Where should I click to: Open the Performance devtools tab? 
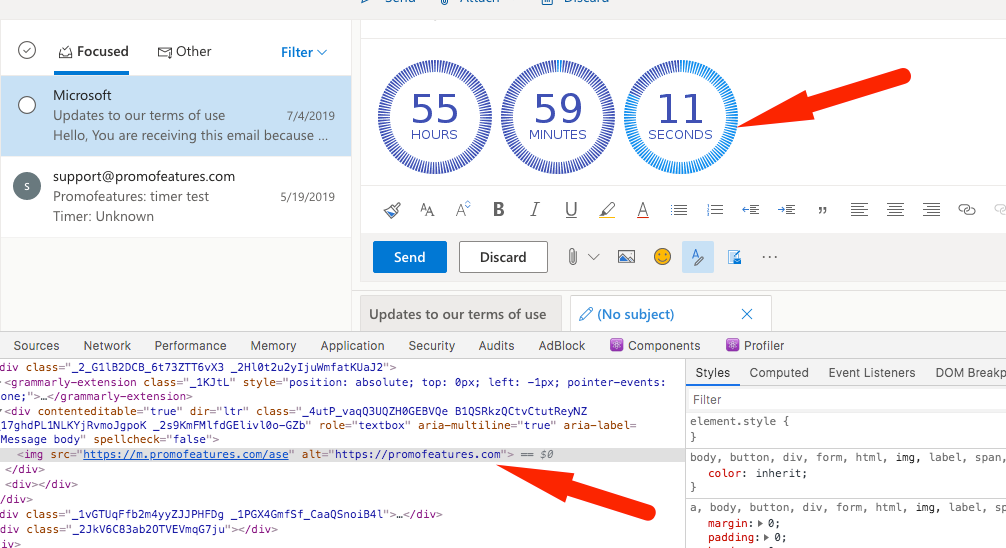191,346
